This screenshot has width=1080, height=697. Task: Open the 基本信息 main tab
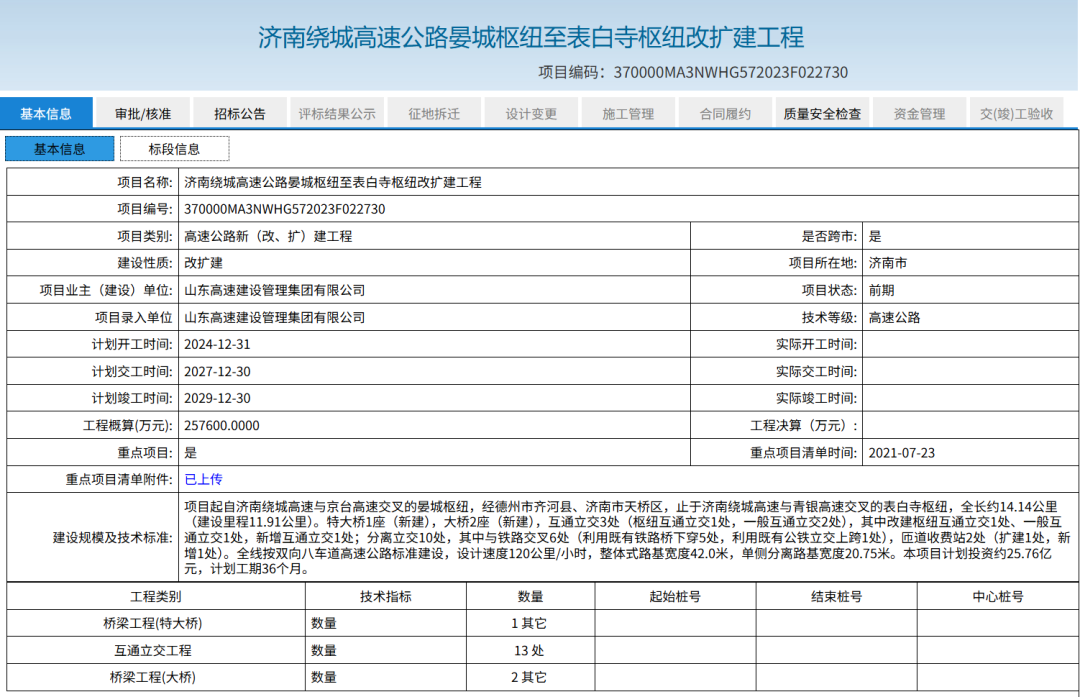point(46,114)
